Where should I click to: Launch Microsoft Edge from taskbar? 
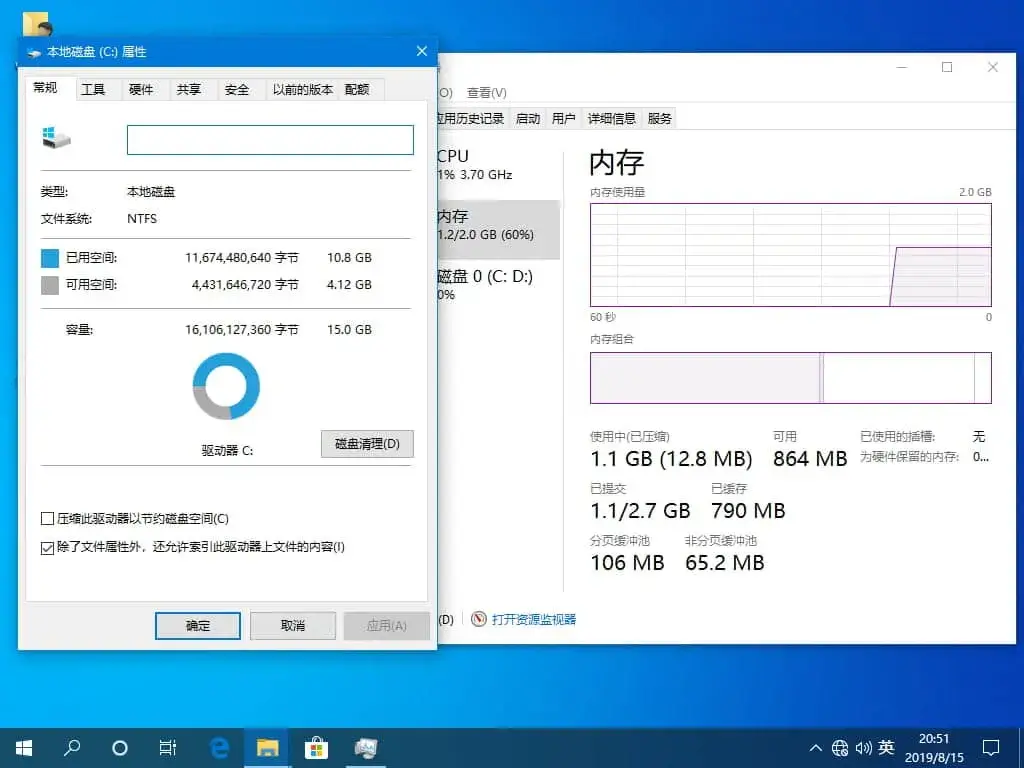[x=219, y=748]
